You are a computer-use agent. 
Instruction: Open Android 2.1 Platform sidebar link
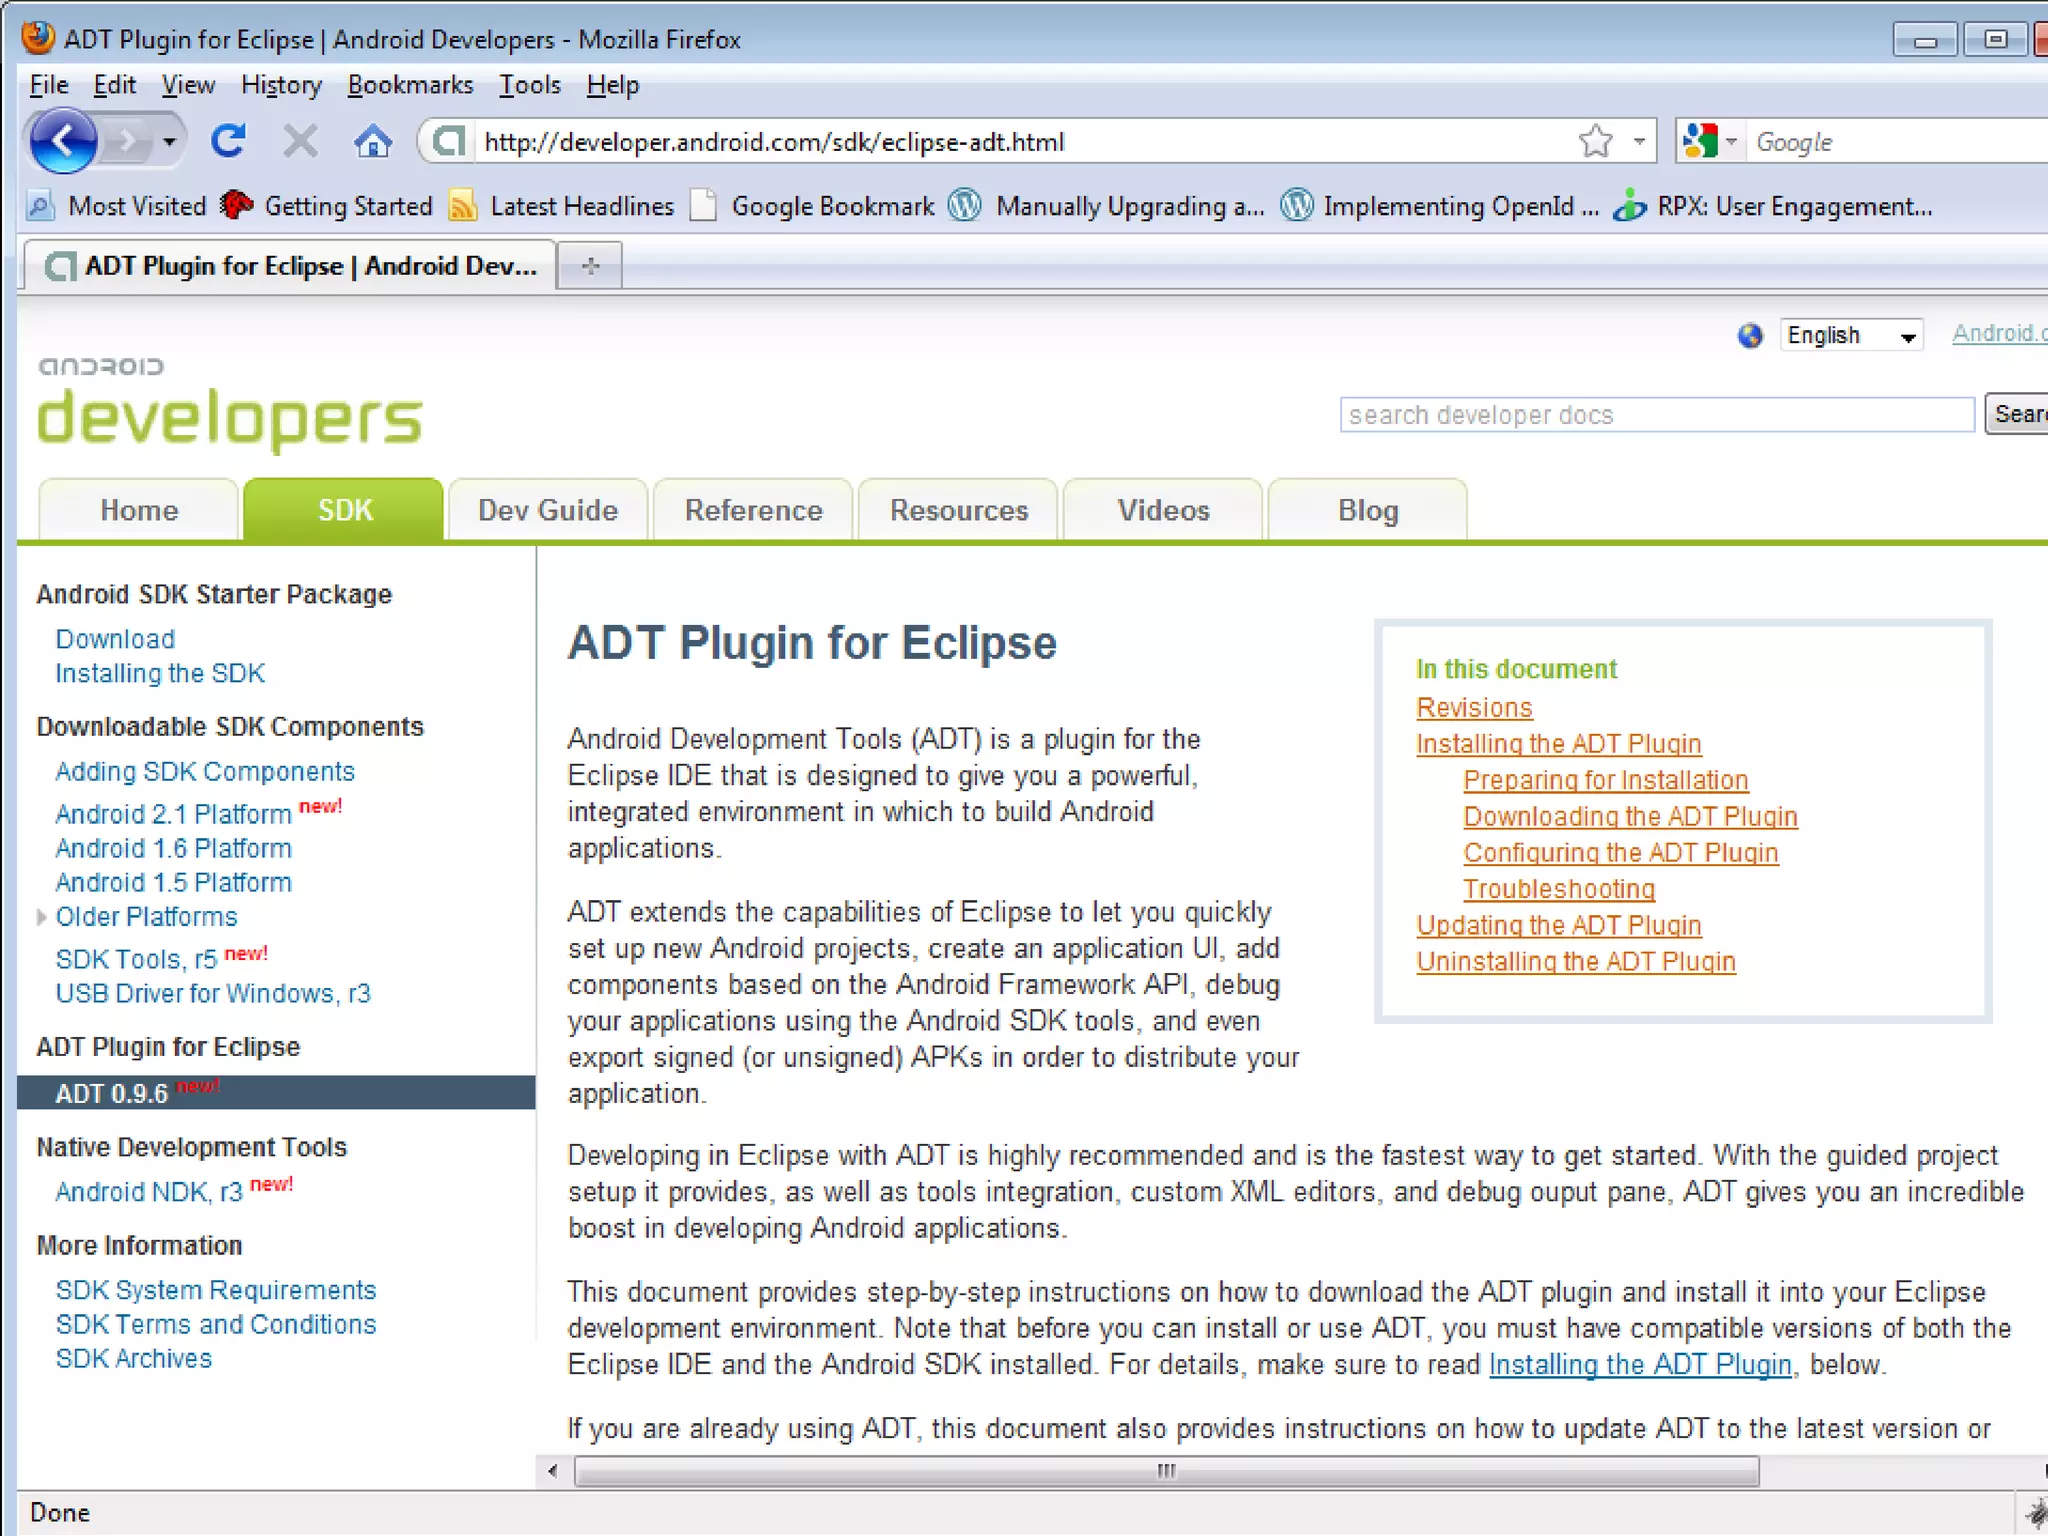coord(173,814)
